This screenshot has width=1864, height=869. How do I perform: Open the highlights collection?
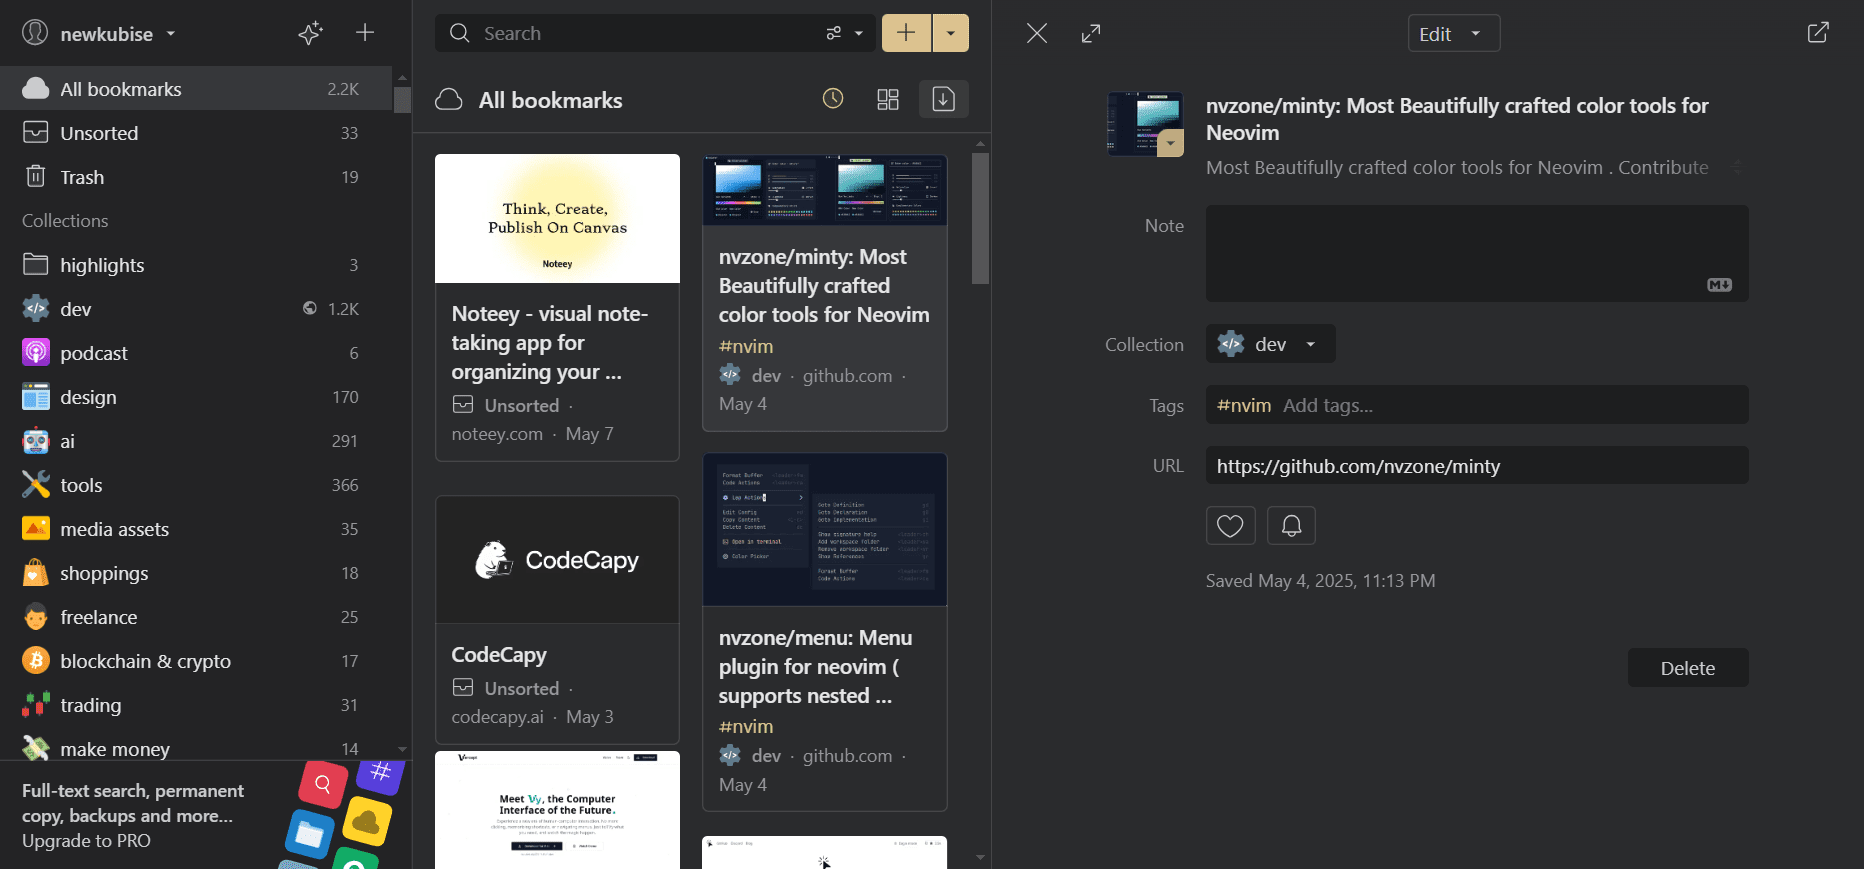click(196, 265)
